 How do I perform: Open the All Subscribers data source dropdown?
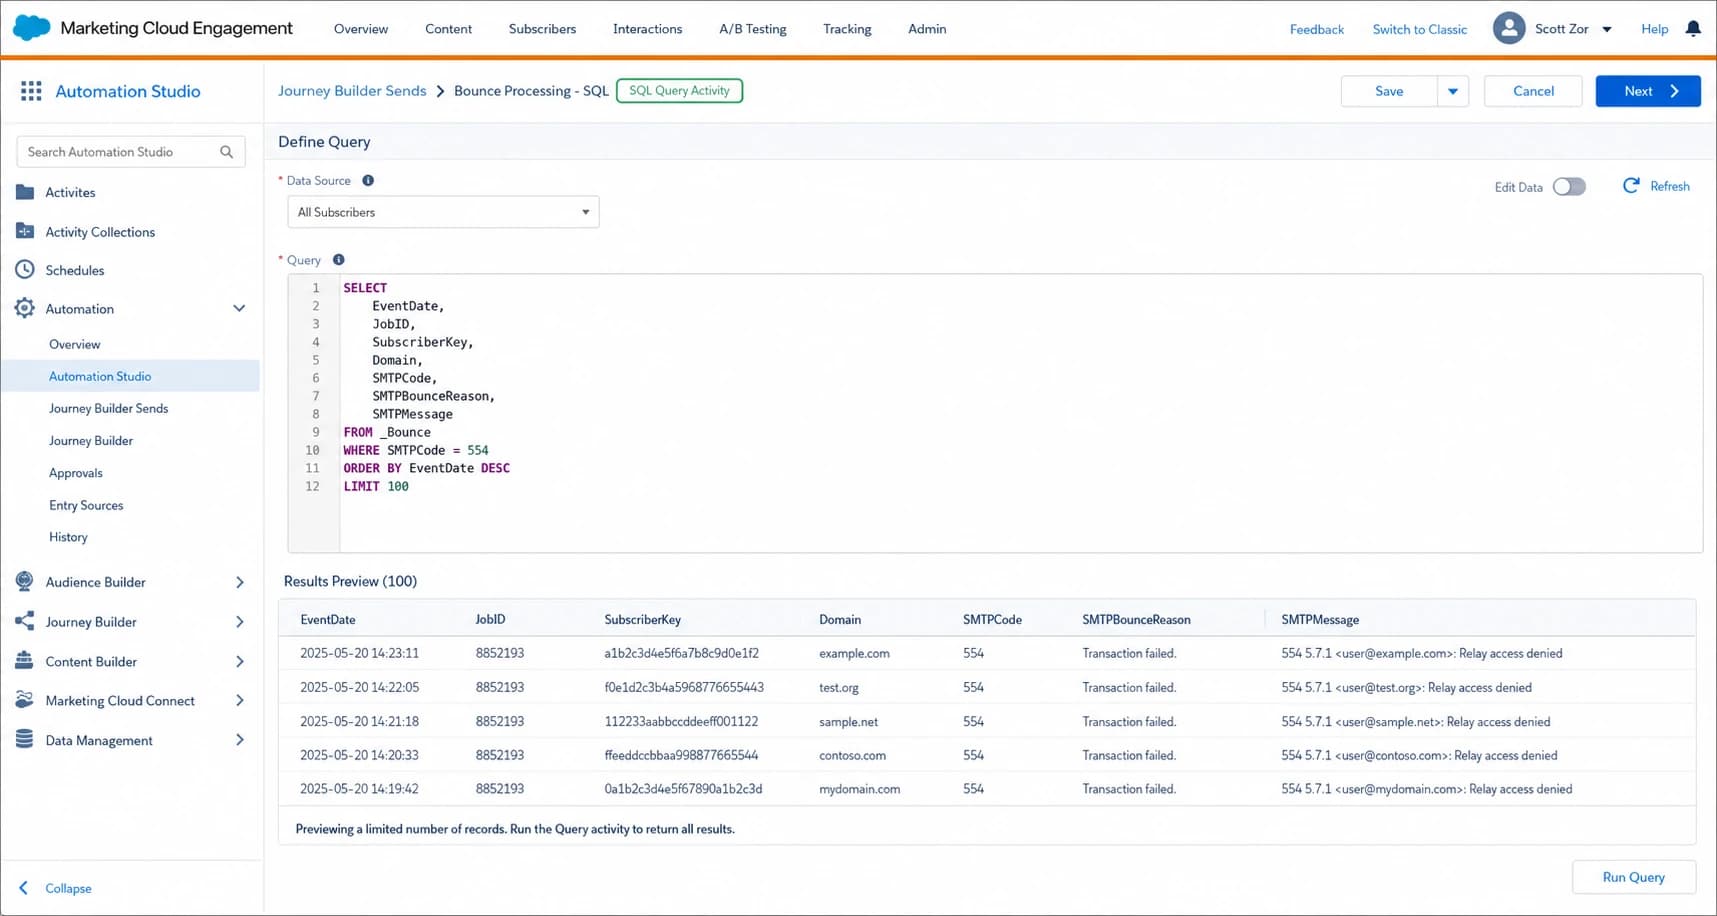[443, 212]
